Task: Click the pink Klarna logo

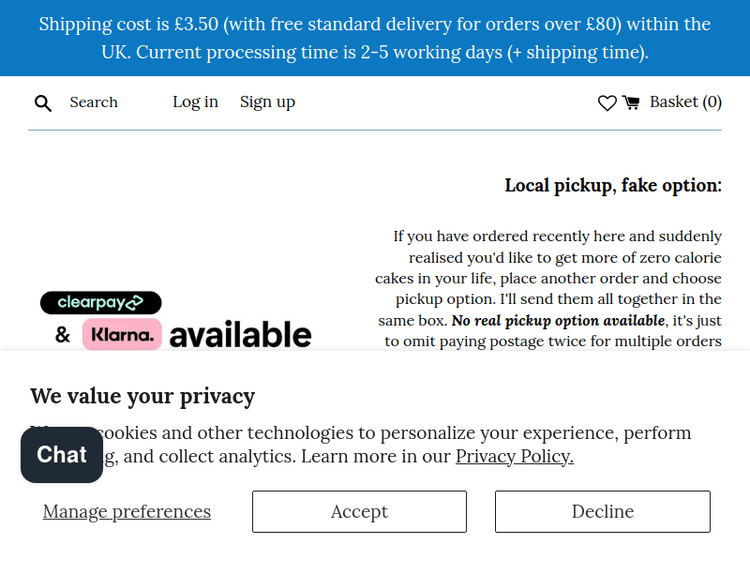Action: point(122,335)
